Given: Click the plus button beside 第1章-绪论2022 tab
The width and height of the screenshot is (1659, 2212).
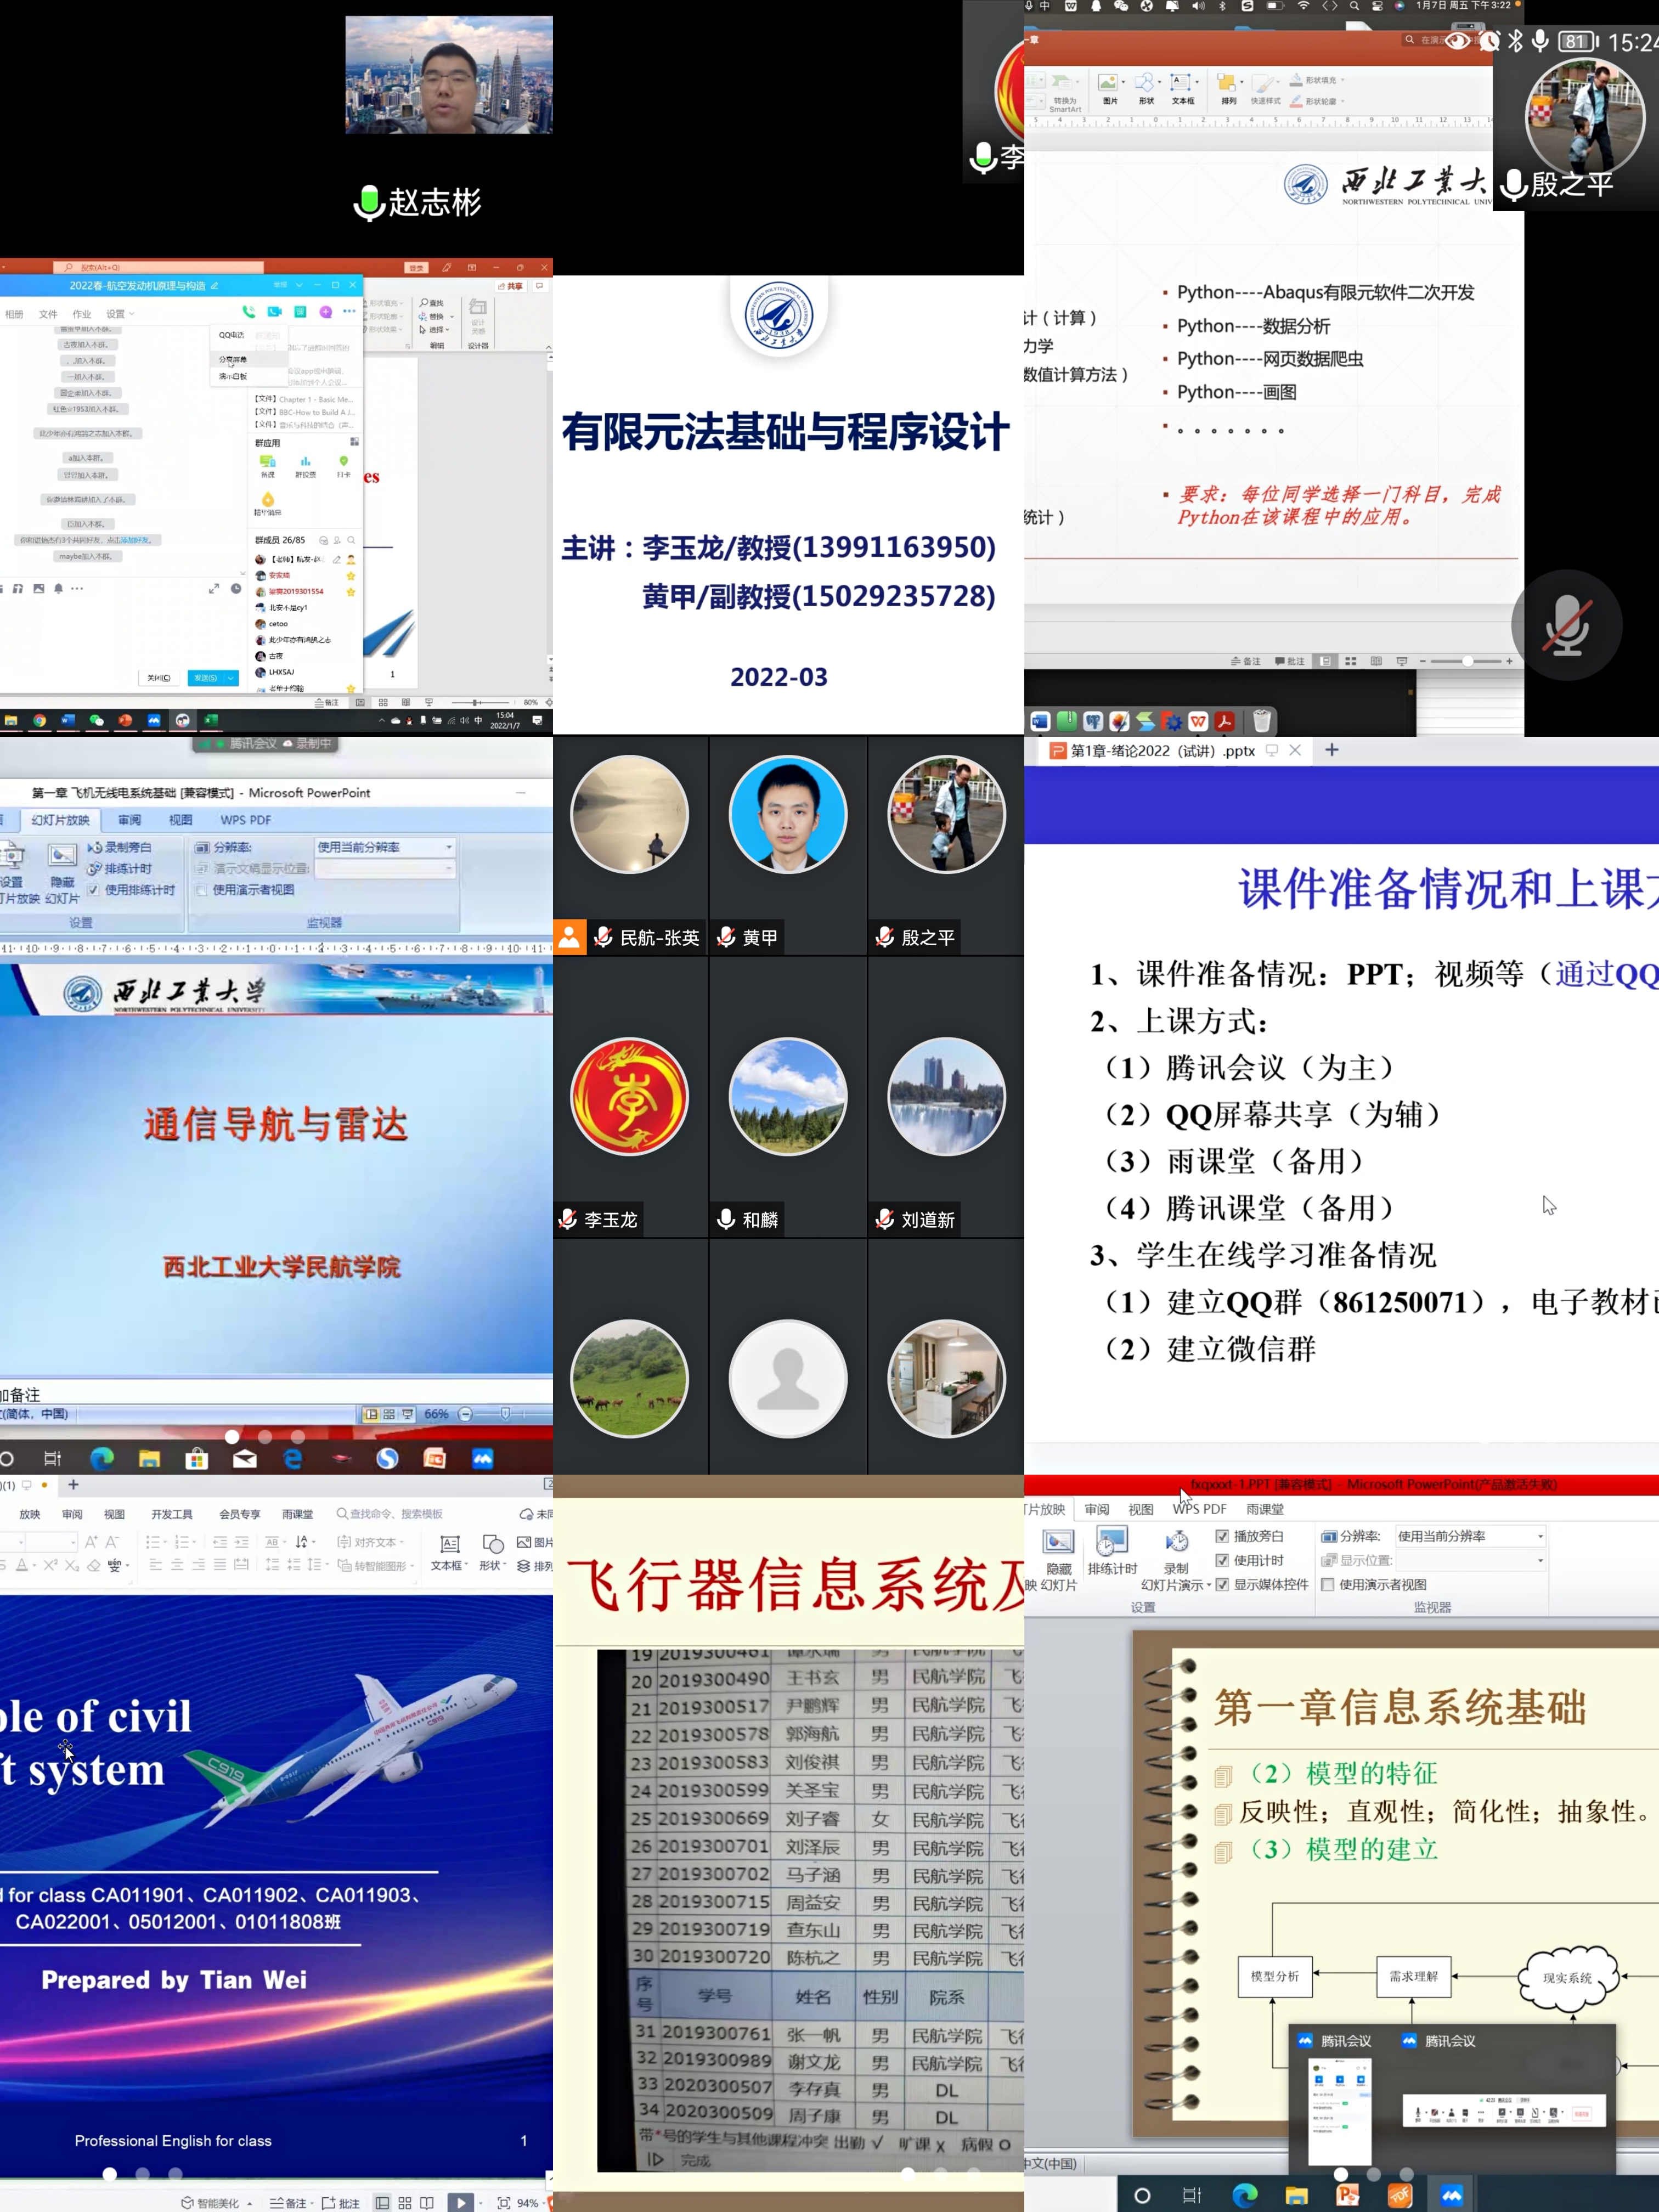Looking at the screenshot, I should [x=1331, y=750].
